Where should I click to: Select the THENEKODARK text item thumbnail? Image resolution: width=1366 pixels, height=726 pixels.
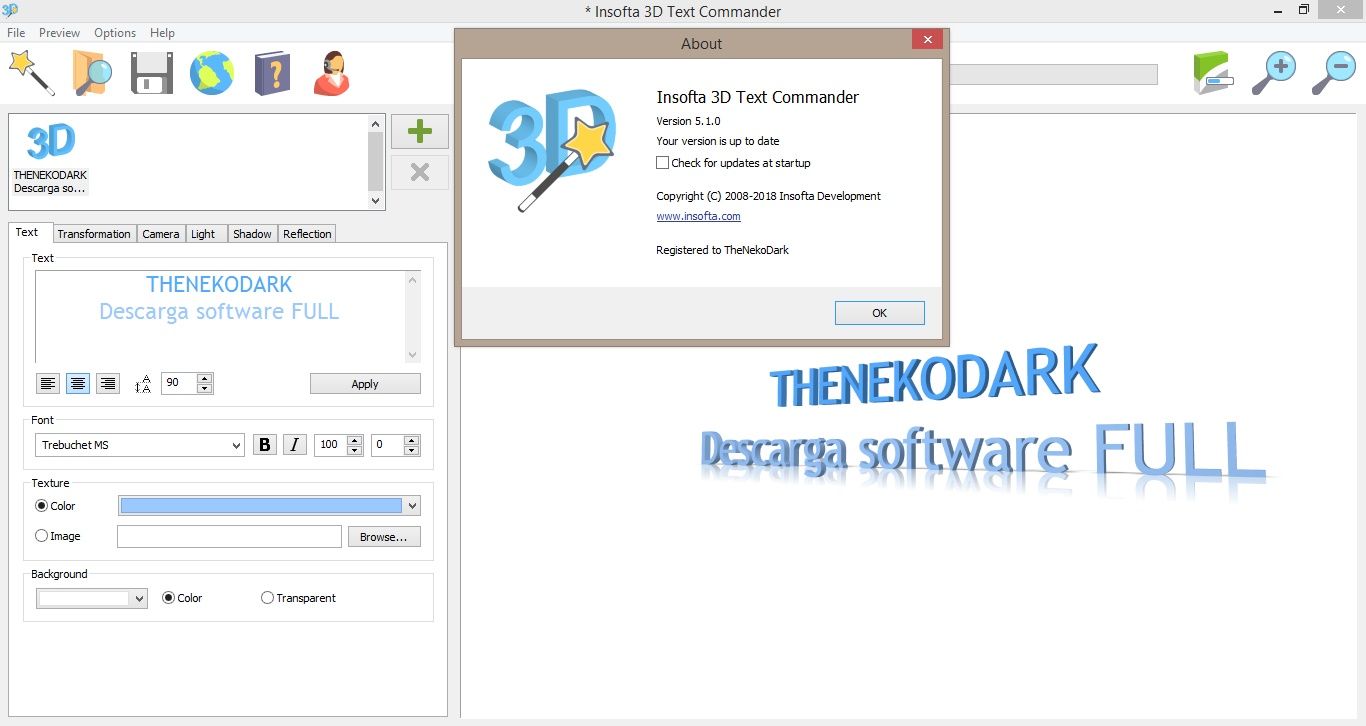tap(50, 158)
